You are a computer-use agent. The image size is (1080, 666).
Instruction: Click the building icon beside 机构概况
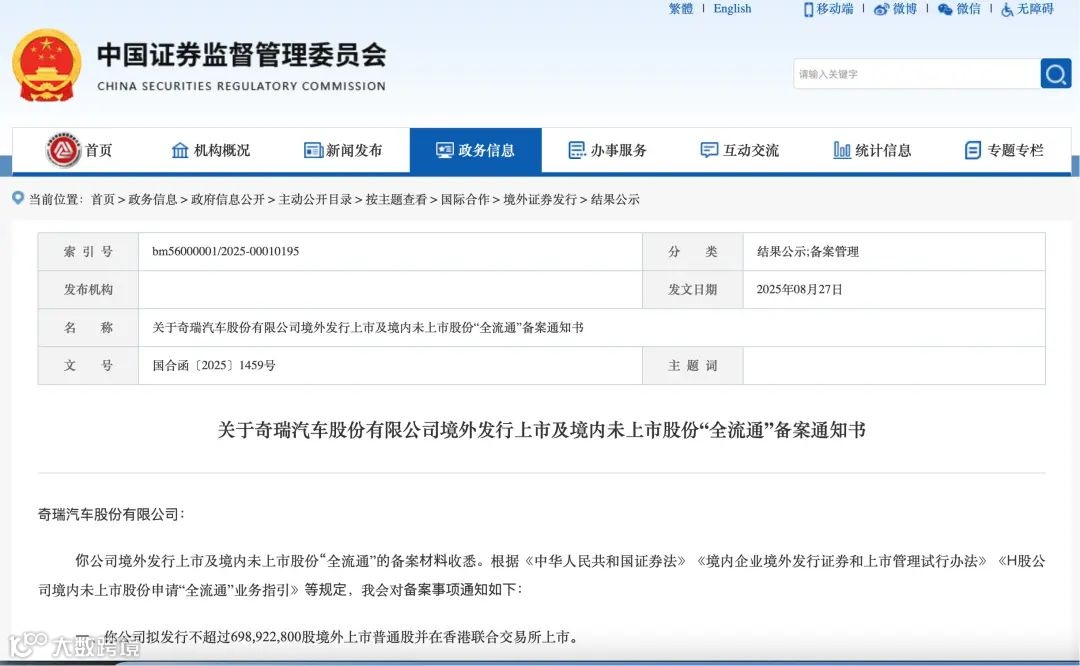pos(180,150)
